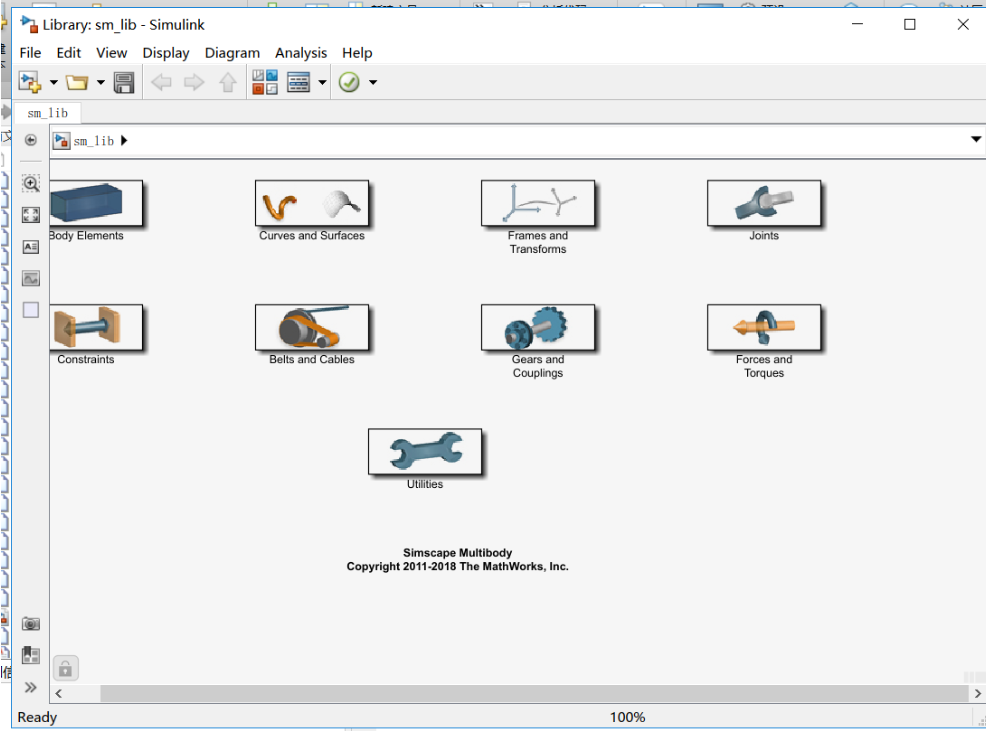Click the horizontal scrollbar right arrow
The width and height of the screenshot is (986, 731).
[977, 693]
